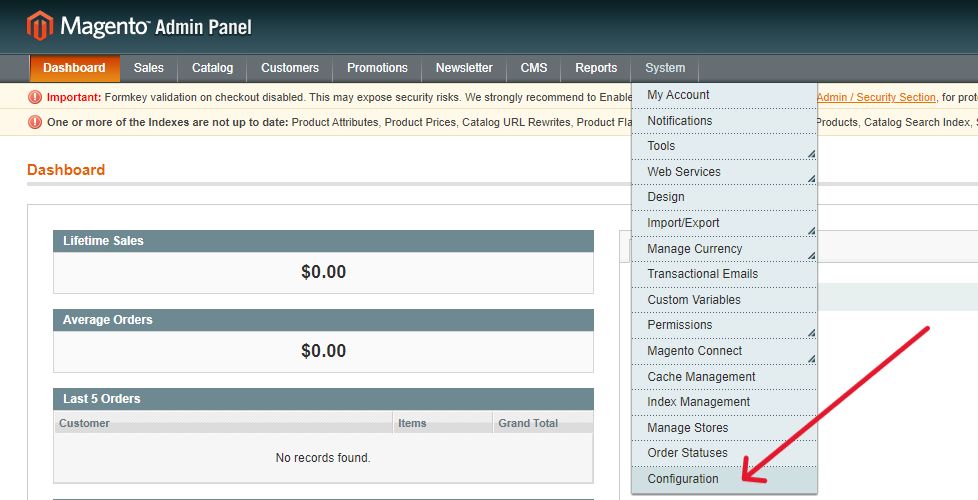Click the Magento logo icon

click(40, 26)
